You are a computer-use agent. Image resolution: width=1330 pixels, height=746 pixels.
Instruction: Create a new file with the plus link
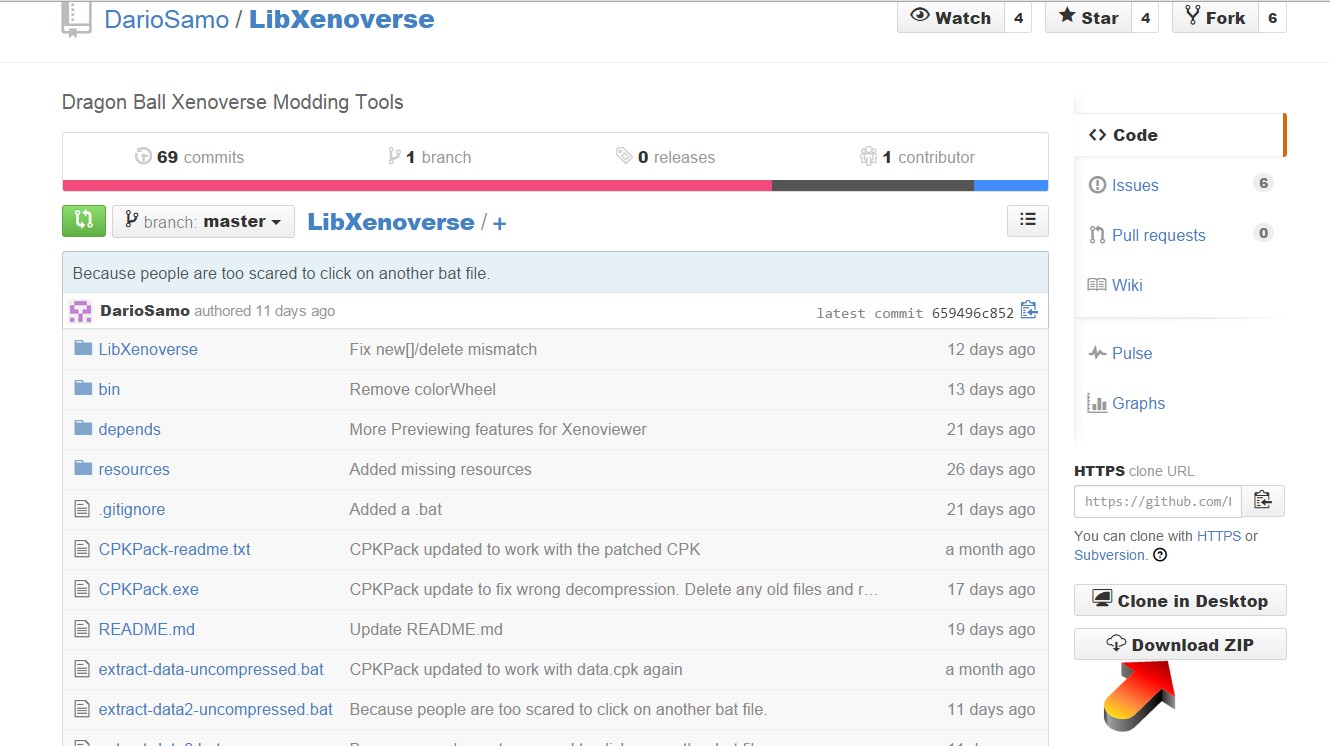[499, 223]
